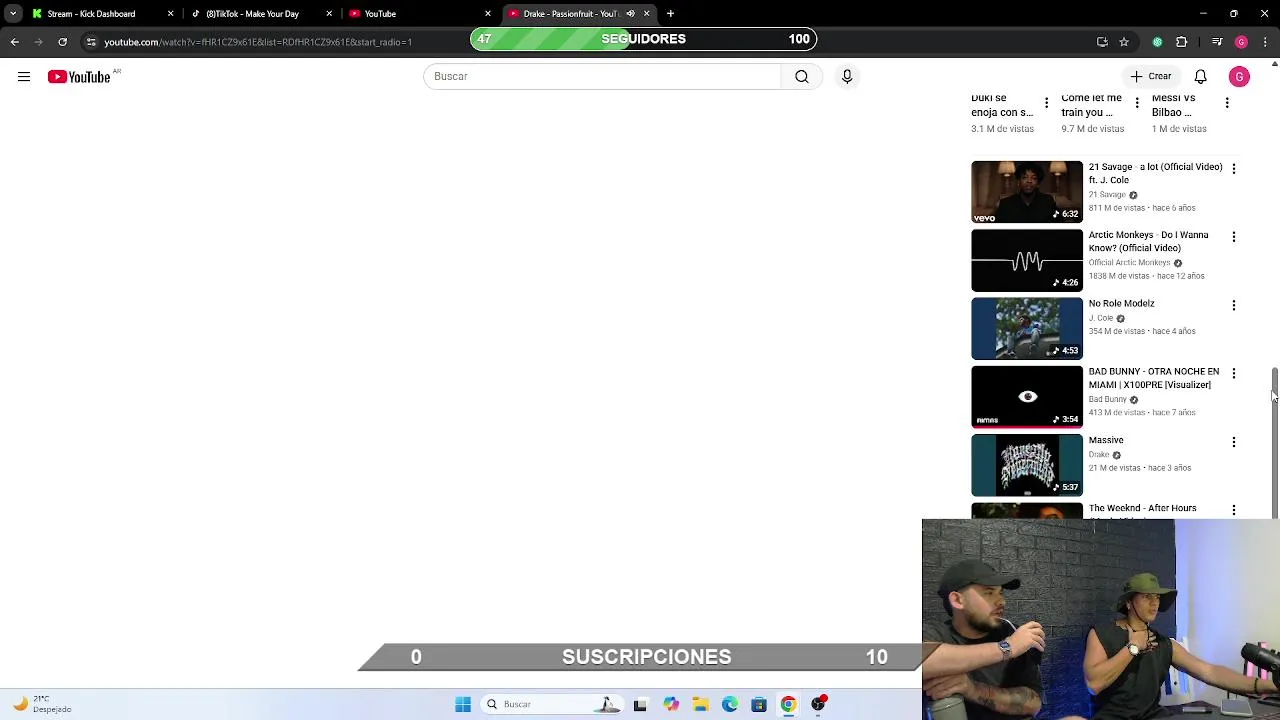Visit Official Arctic Monkeys channel

(x=1129, y=263)
